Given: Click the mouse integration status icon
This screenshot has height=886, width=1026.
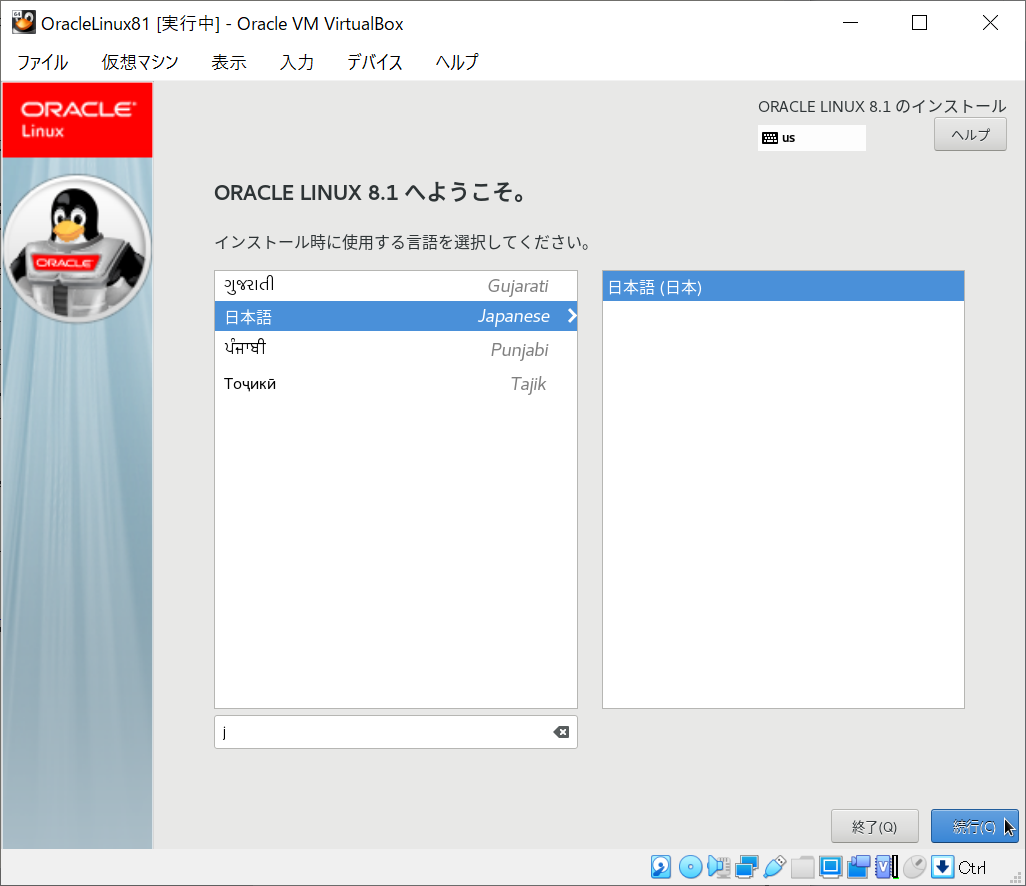Looking at the screenshot, I should click(x=916, y=867).
